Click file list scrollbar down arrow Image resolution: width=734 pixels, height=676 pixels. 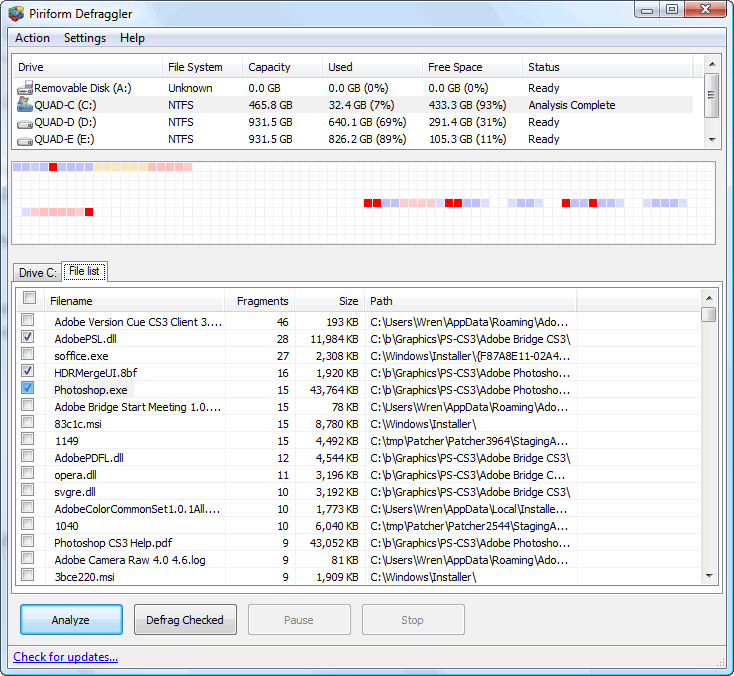[x=709, y=575]
